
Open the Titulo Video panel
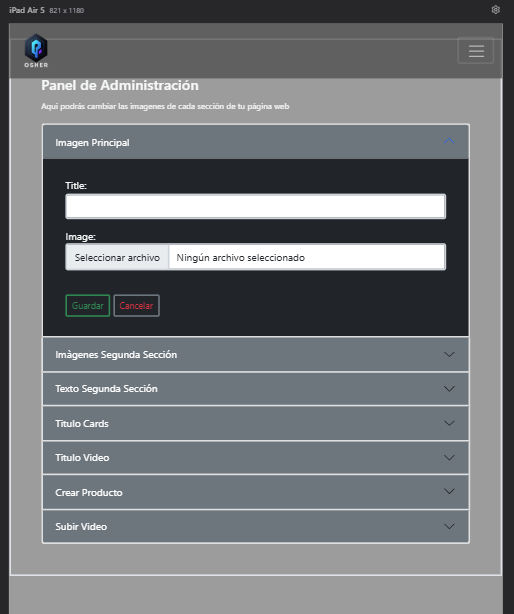(256, 457)
